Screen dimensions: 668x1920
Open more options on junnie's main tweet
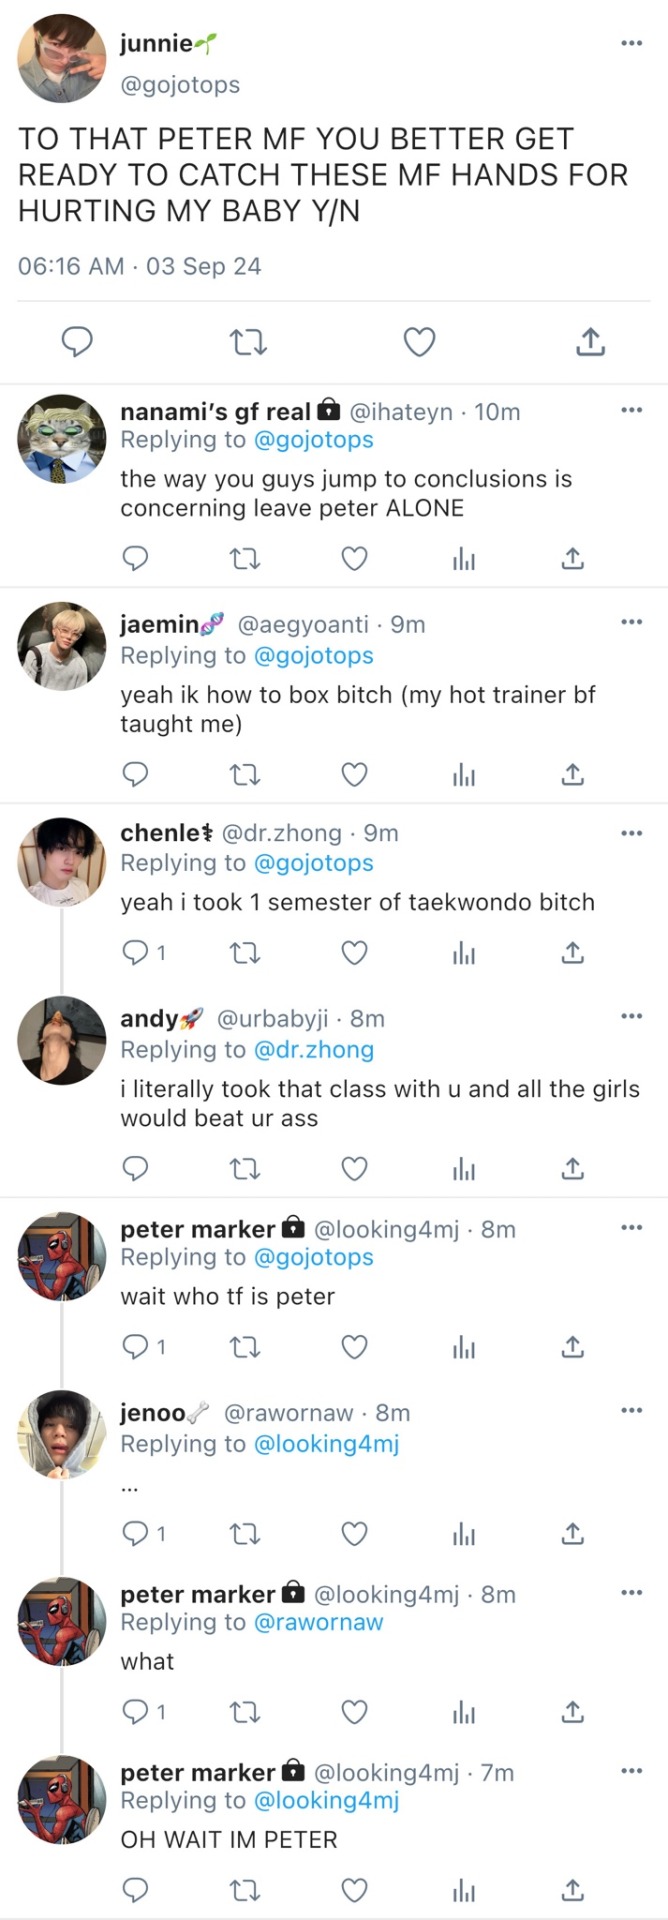click(x=631, y=43)
